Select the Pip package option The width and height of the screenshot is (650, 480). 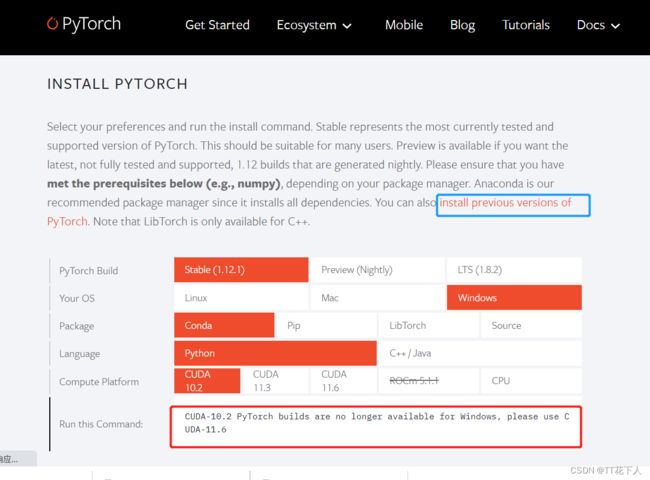coord(326,325)
